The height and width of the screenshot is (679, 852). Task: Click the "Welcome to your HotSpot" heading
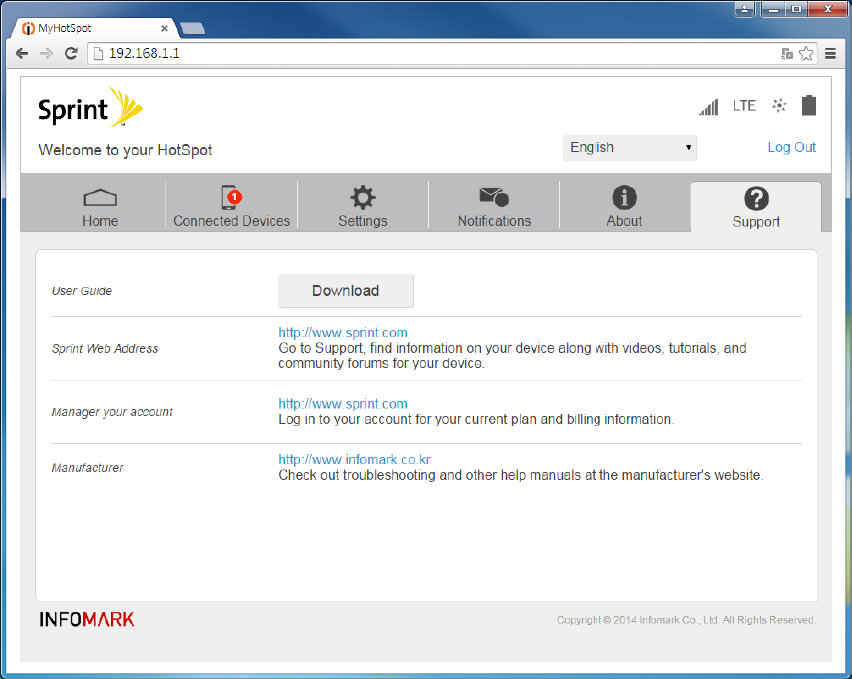coord(125,150)
